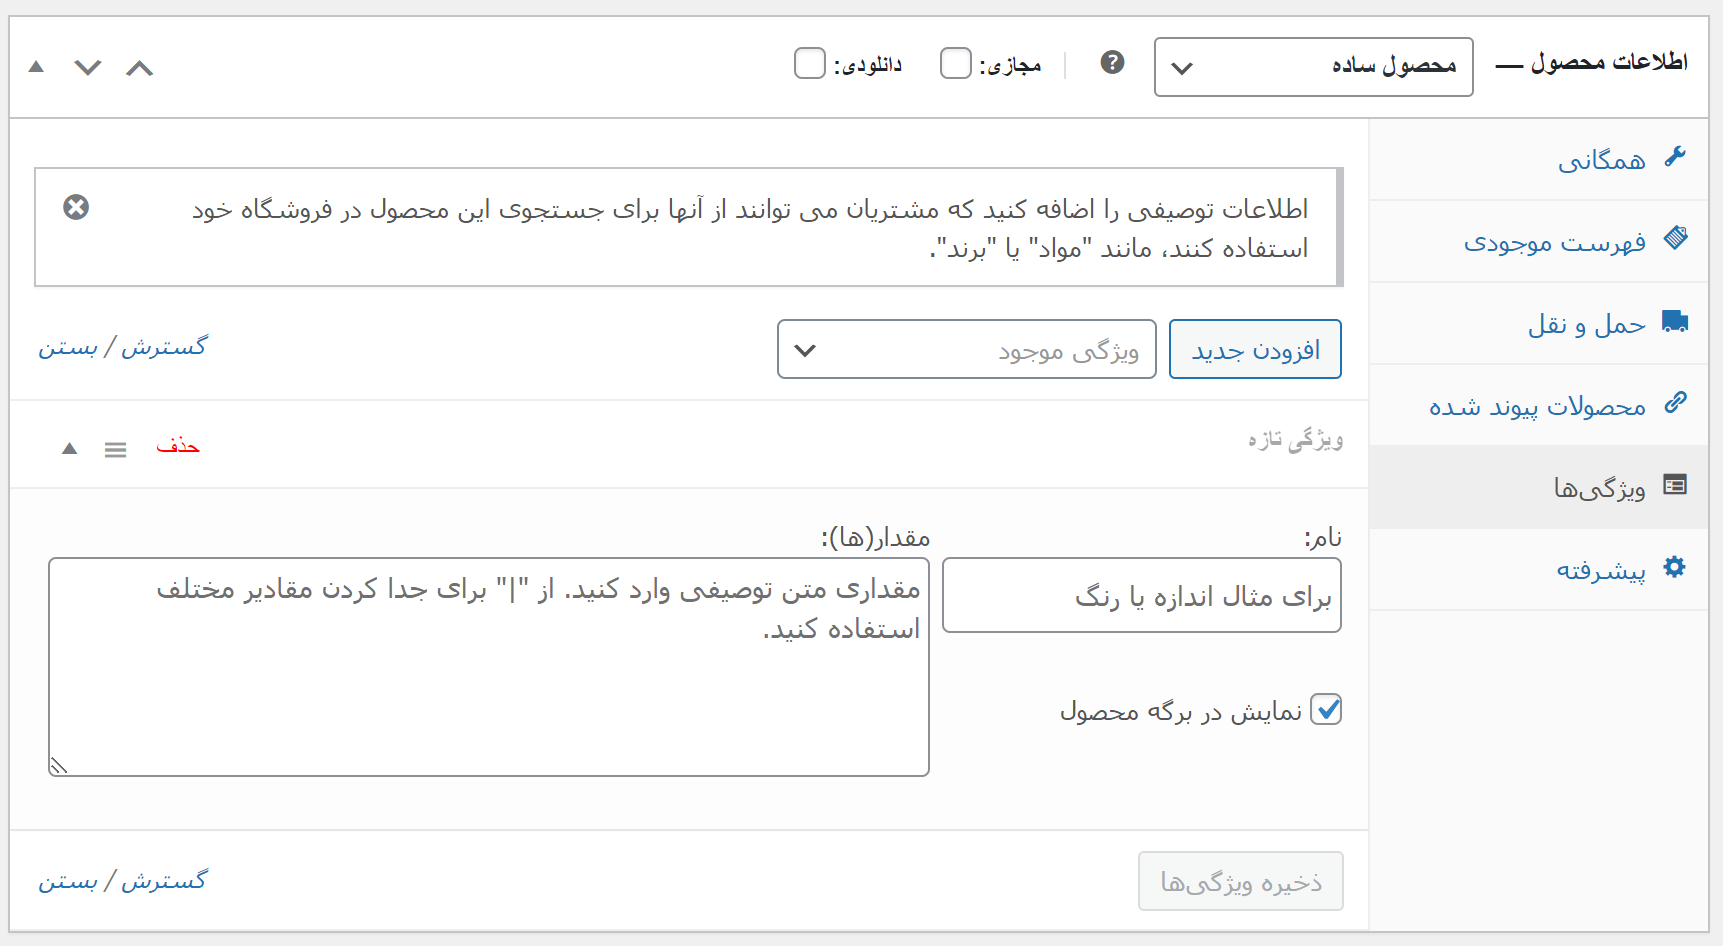
Task: Click the gear icon beside پیشرفته
Action: click(x=1675, y=567)
